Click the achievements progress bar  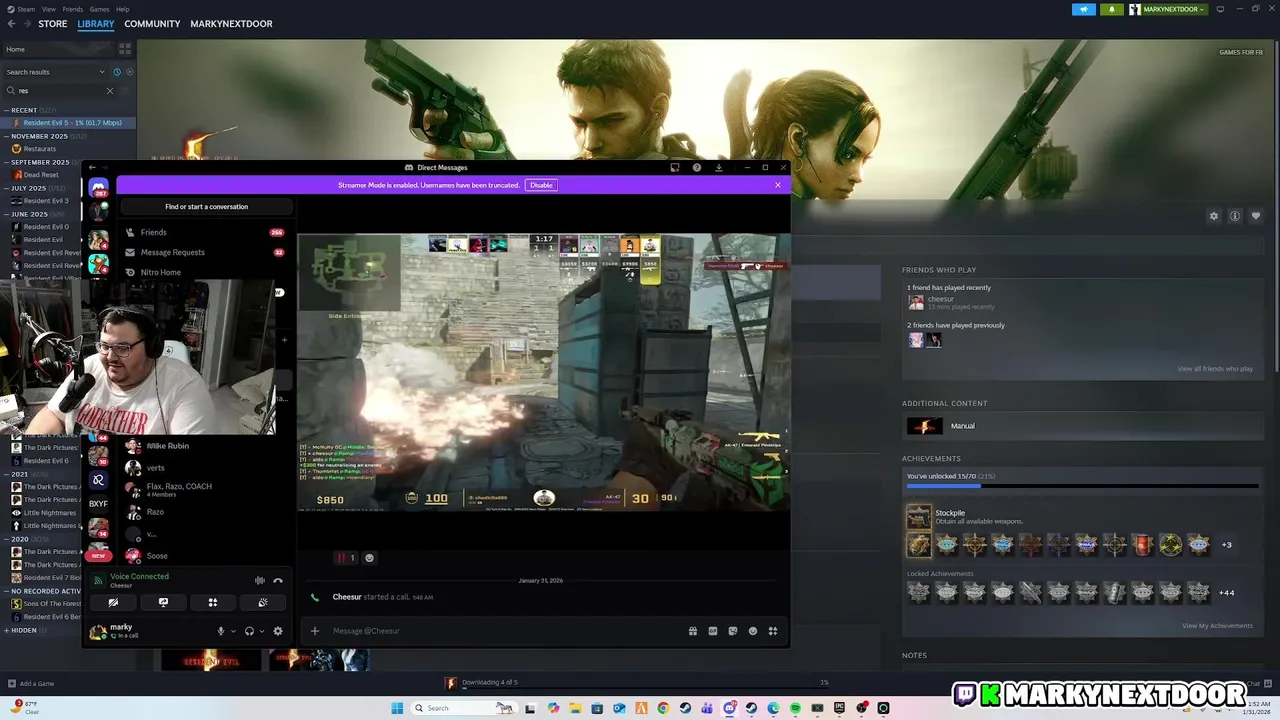(1082, 486)
